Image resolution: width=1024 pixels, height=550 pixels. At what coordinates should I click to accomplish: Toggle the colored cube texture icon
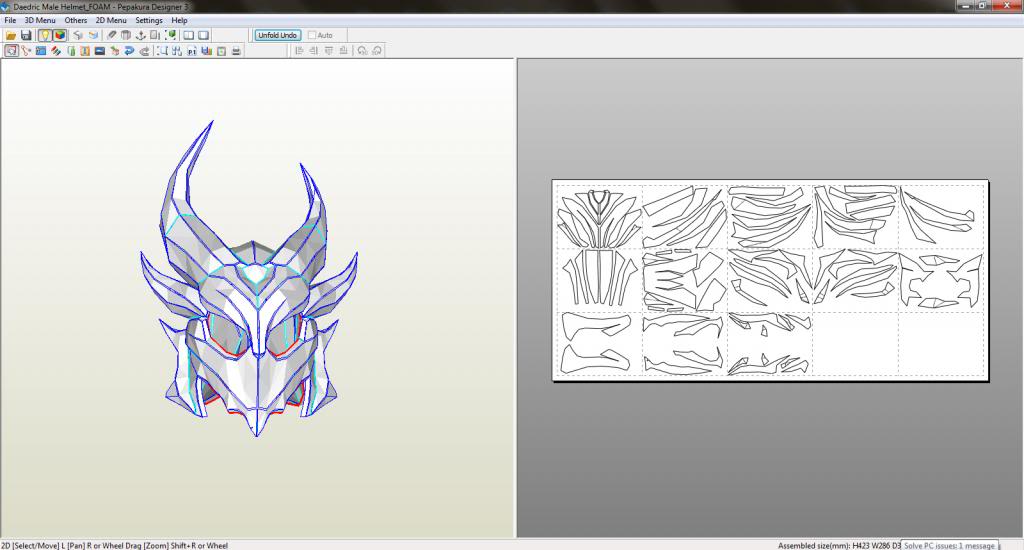(60, 35)
